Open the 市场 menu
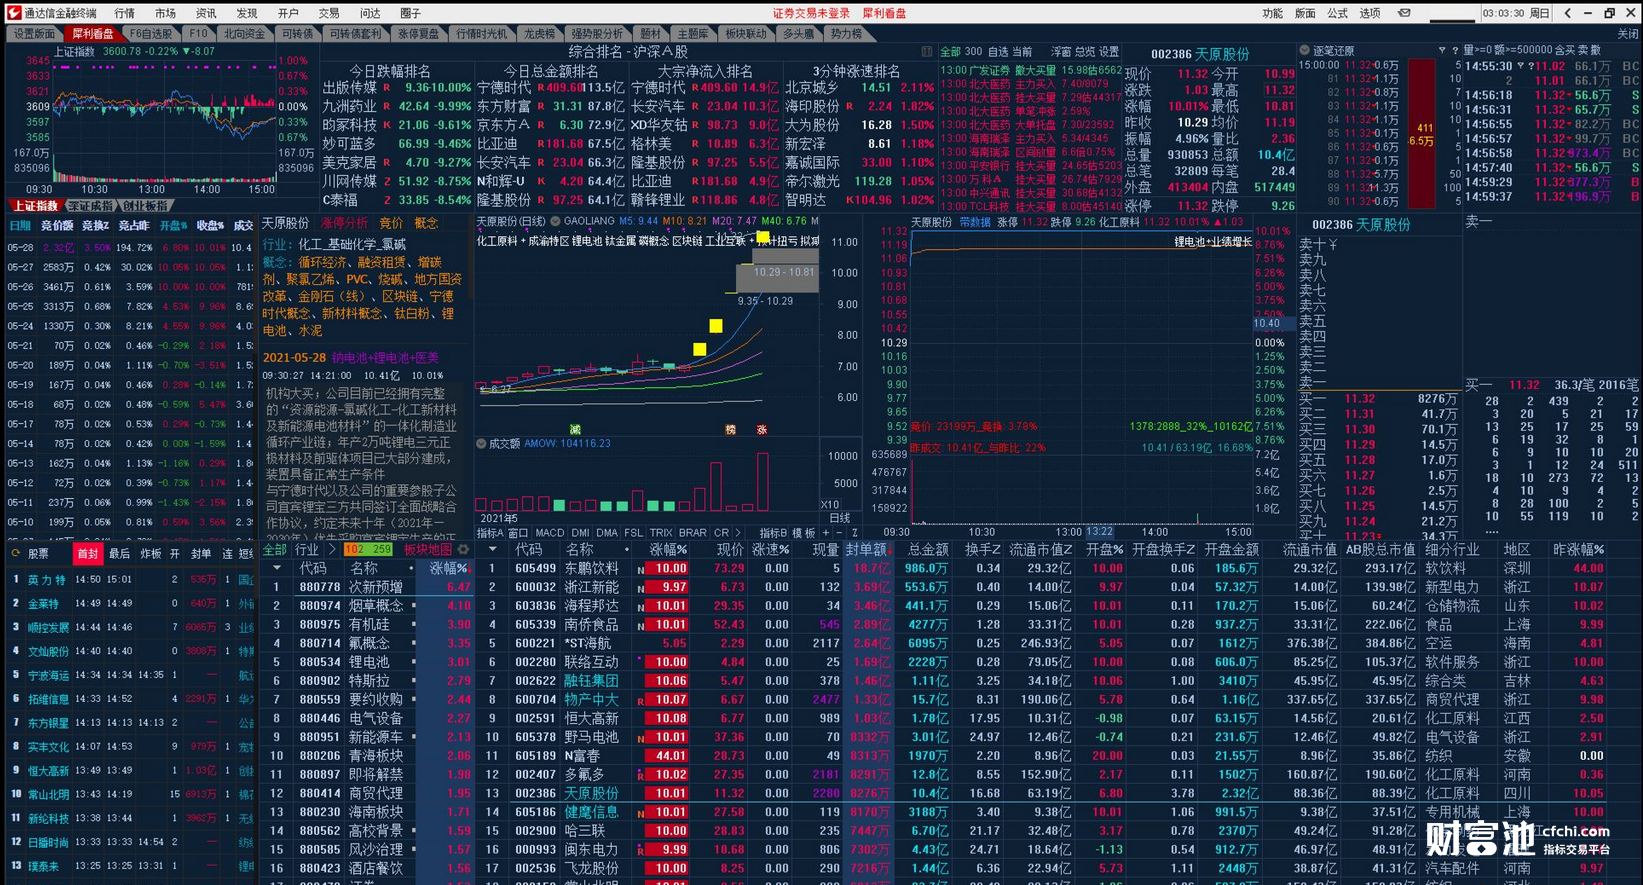Screen dimensions: 1643x885 [165, 13]
